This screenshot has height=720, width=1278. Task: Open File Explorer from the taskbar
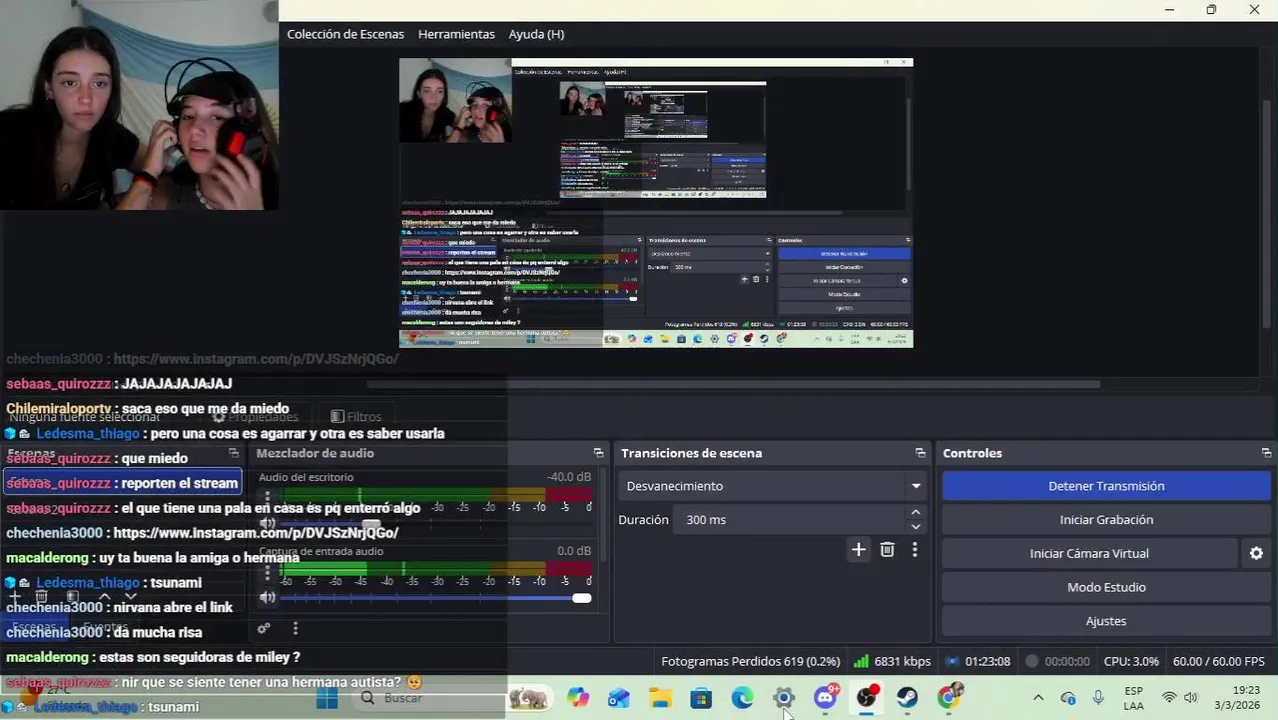660,697
